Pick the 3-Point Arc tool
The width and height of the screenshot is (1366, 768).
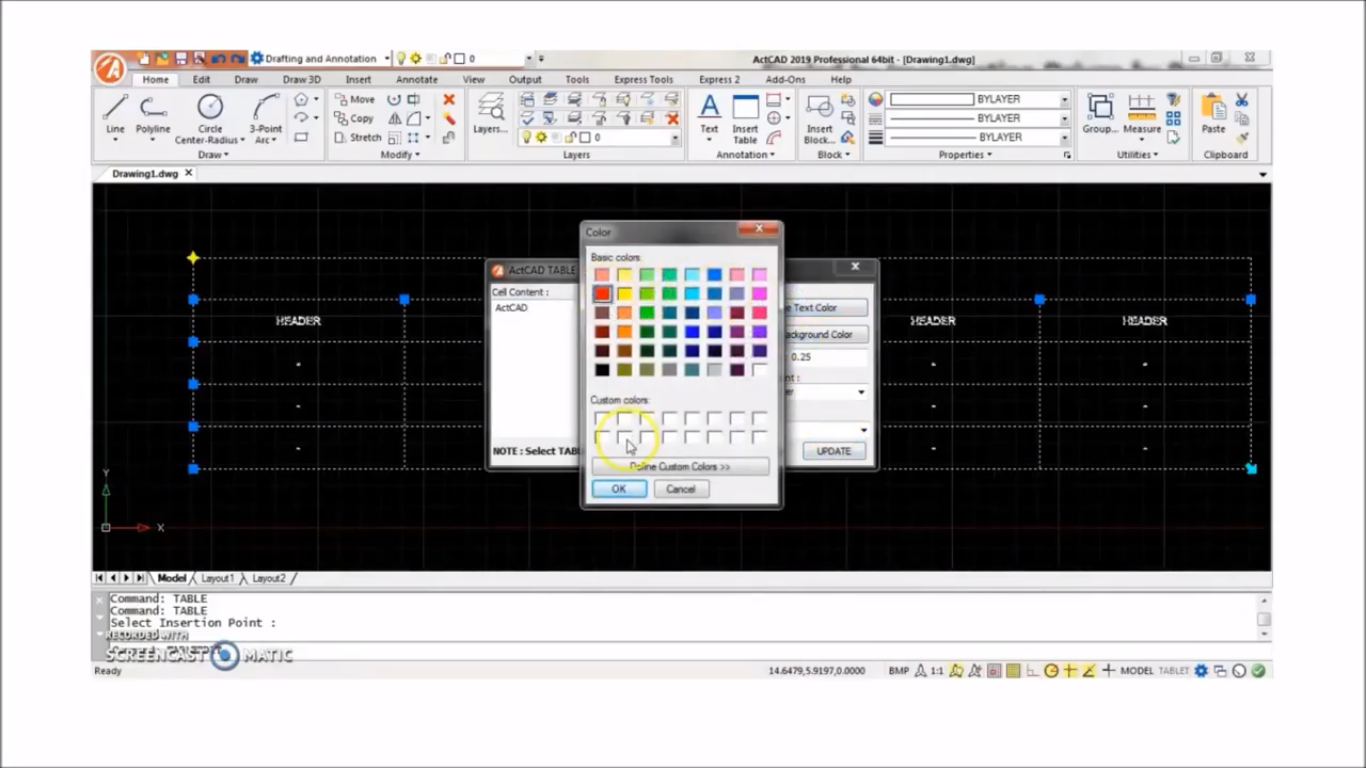point(266,118)
